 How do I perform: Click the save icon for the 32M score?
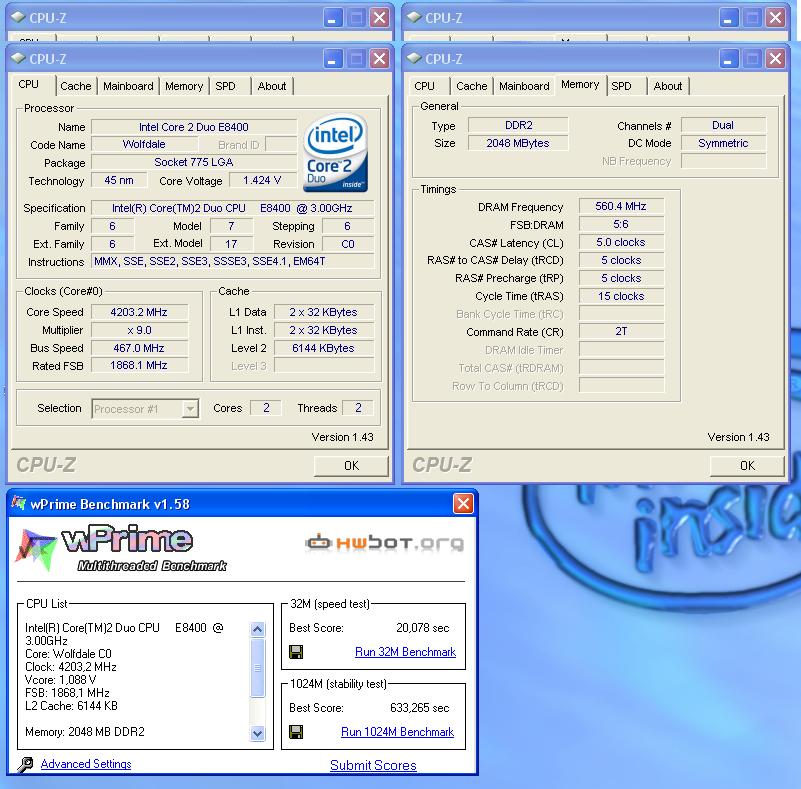click(296, 652)
